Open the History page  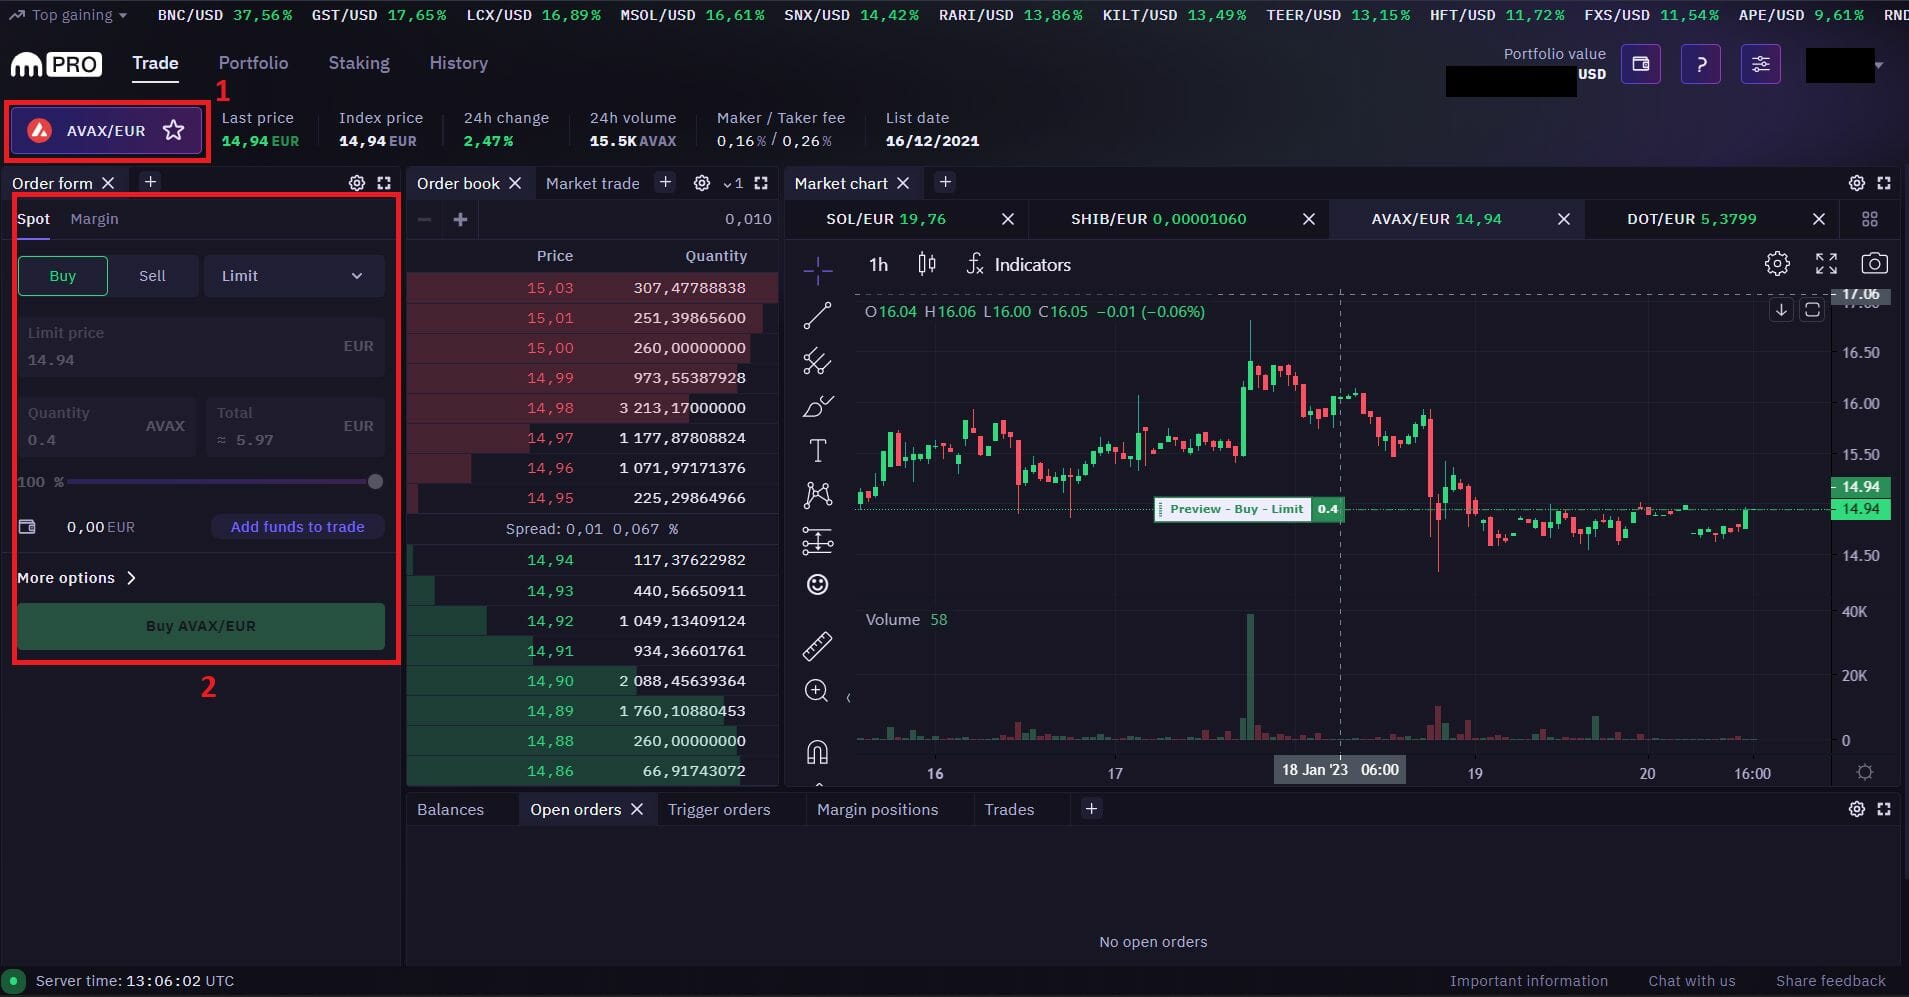458,63
